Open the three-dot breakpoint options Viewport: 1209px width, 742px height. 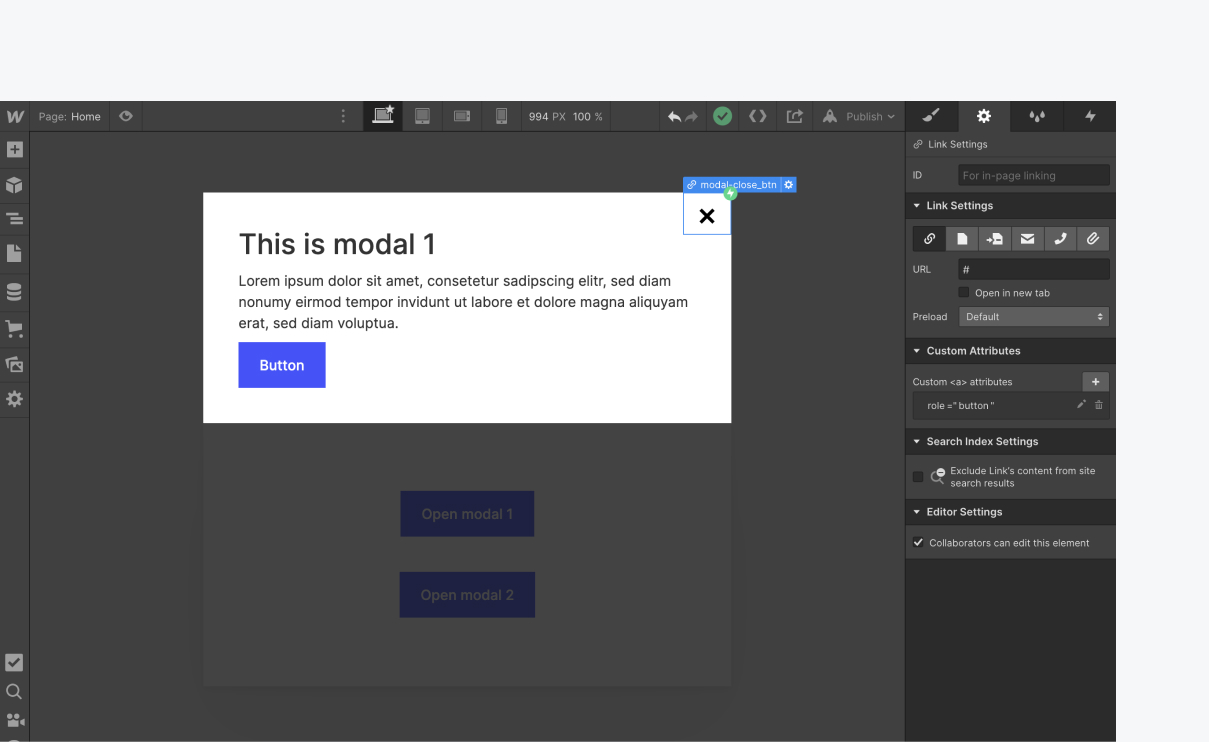(343, 116)
